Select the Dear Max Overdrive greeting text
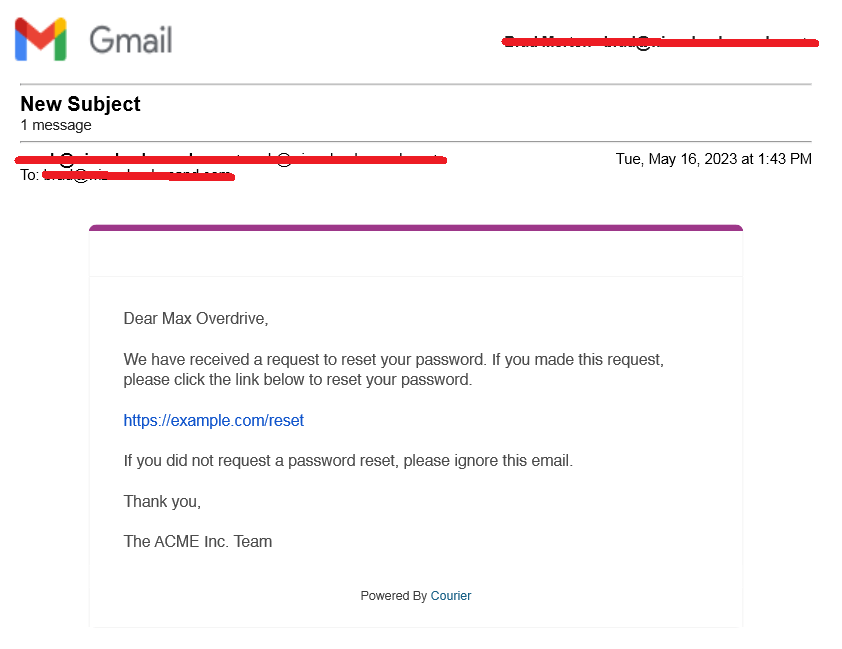The image size is (842, 649). coord(195,318)
